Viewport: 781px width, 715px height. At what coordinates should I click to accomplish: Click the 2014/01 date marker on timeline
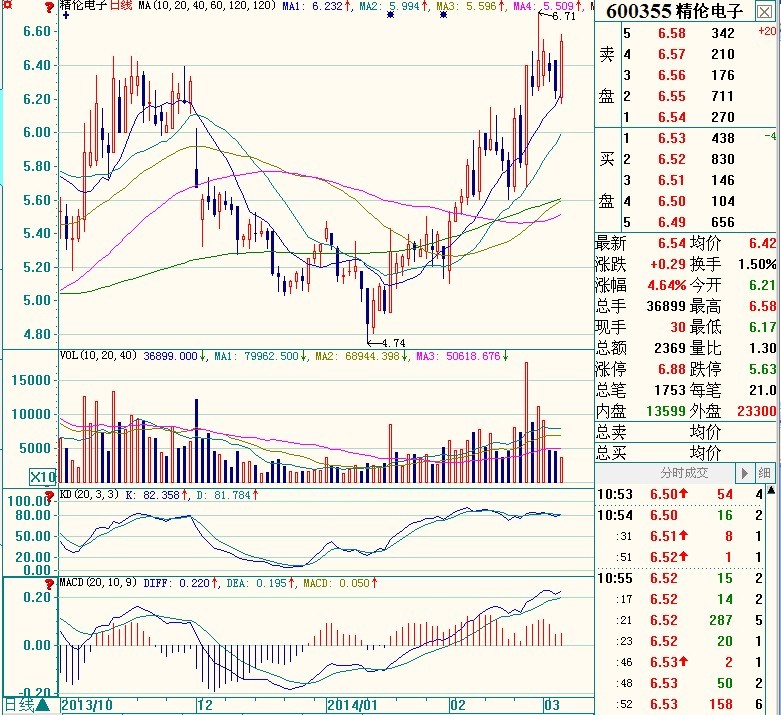click(352, 705)
